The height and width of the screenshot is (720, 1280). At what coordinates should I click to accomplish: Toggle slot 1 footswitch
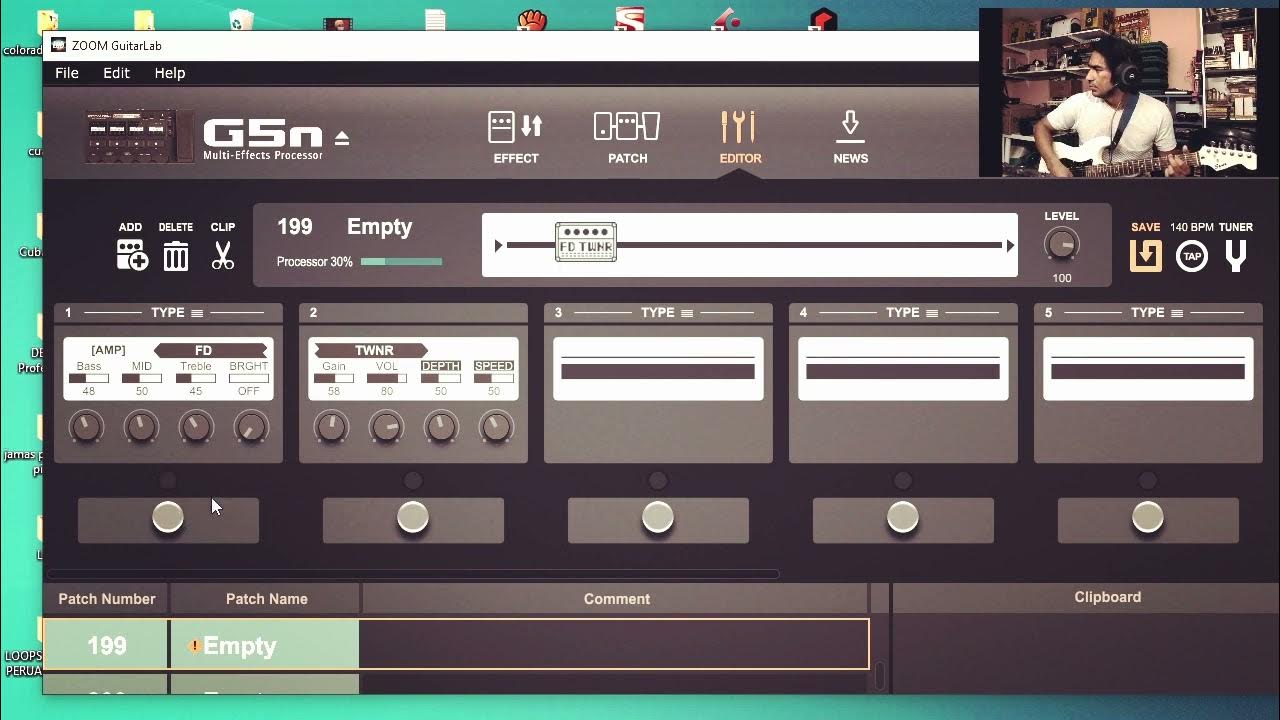[168, 518]
